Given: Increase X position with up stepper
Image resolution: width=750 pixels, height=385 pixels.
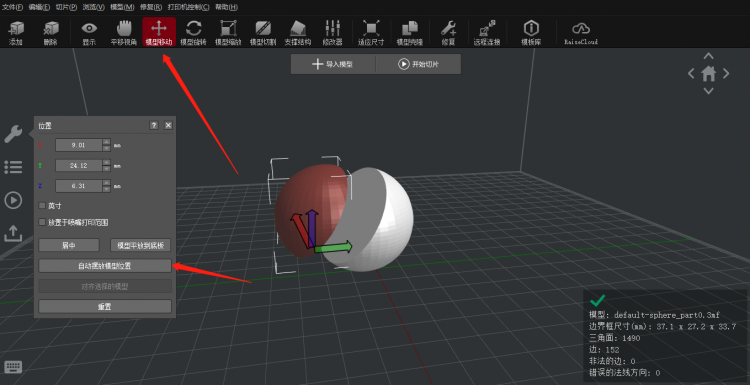Looking at the screenshot, I should pyautogui.click(x=106, y=142).
